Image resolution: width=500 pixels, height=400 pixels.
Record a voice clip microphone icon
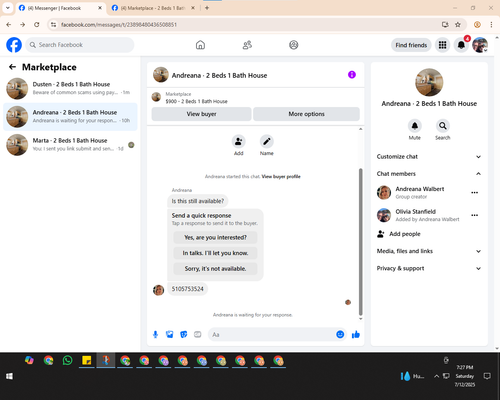tap(155, 334)
